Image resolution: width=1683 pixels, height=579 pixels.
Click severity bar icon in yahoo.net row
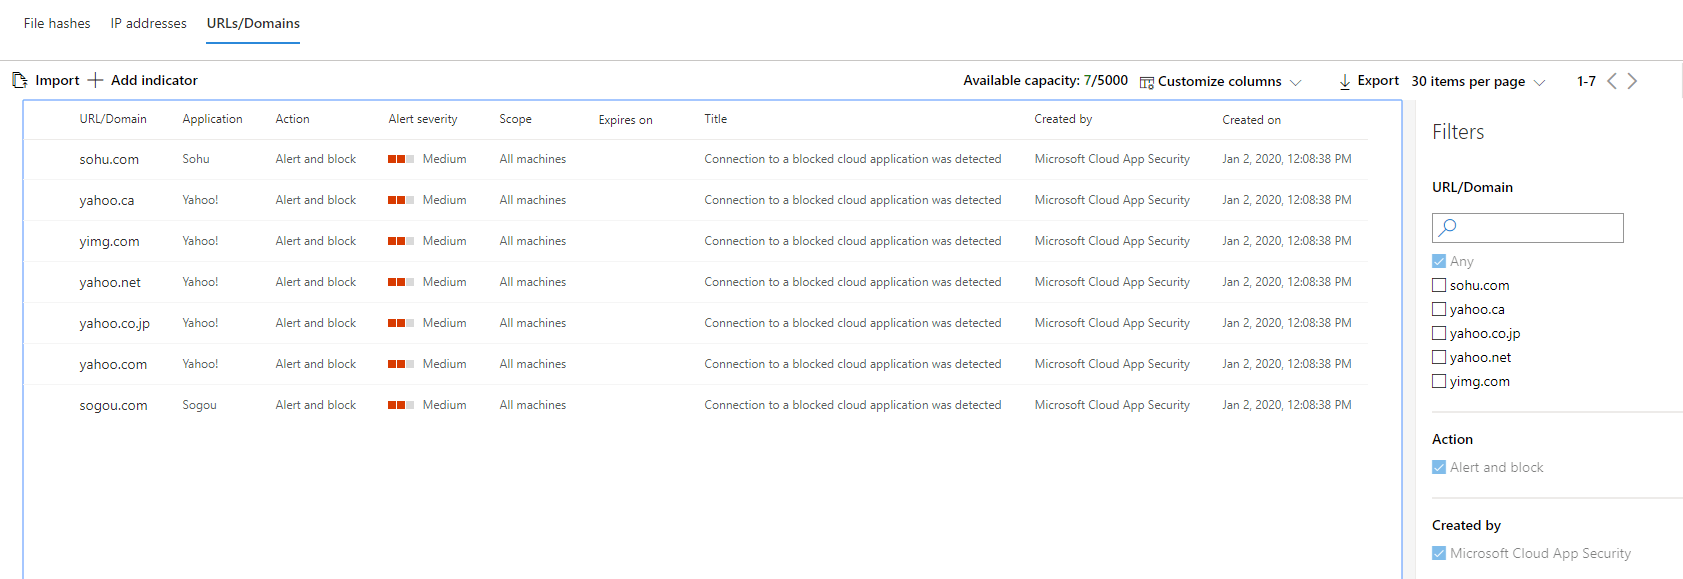(x=401, y=282)
